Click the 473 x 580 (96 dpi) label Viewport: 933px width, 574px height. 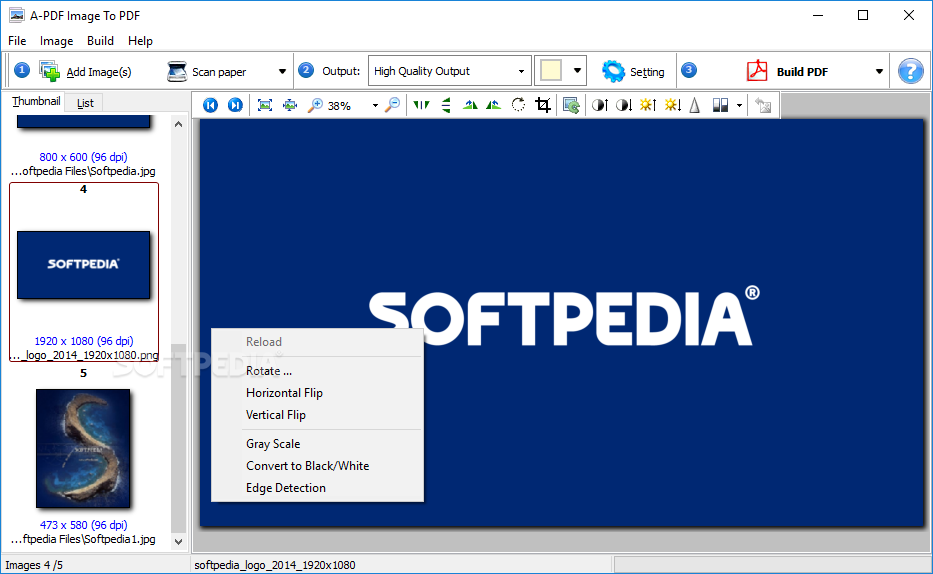pyautogui.click(x=83, y=525)
